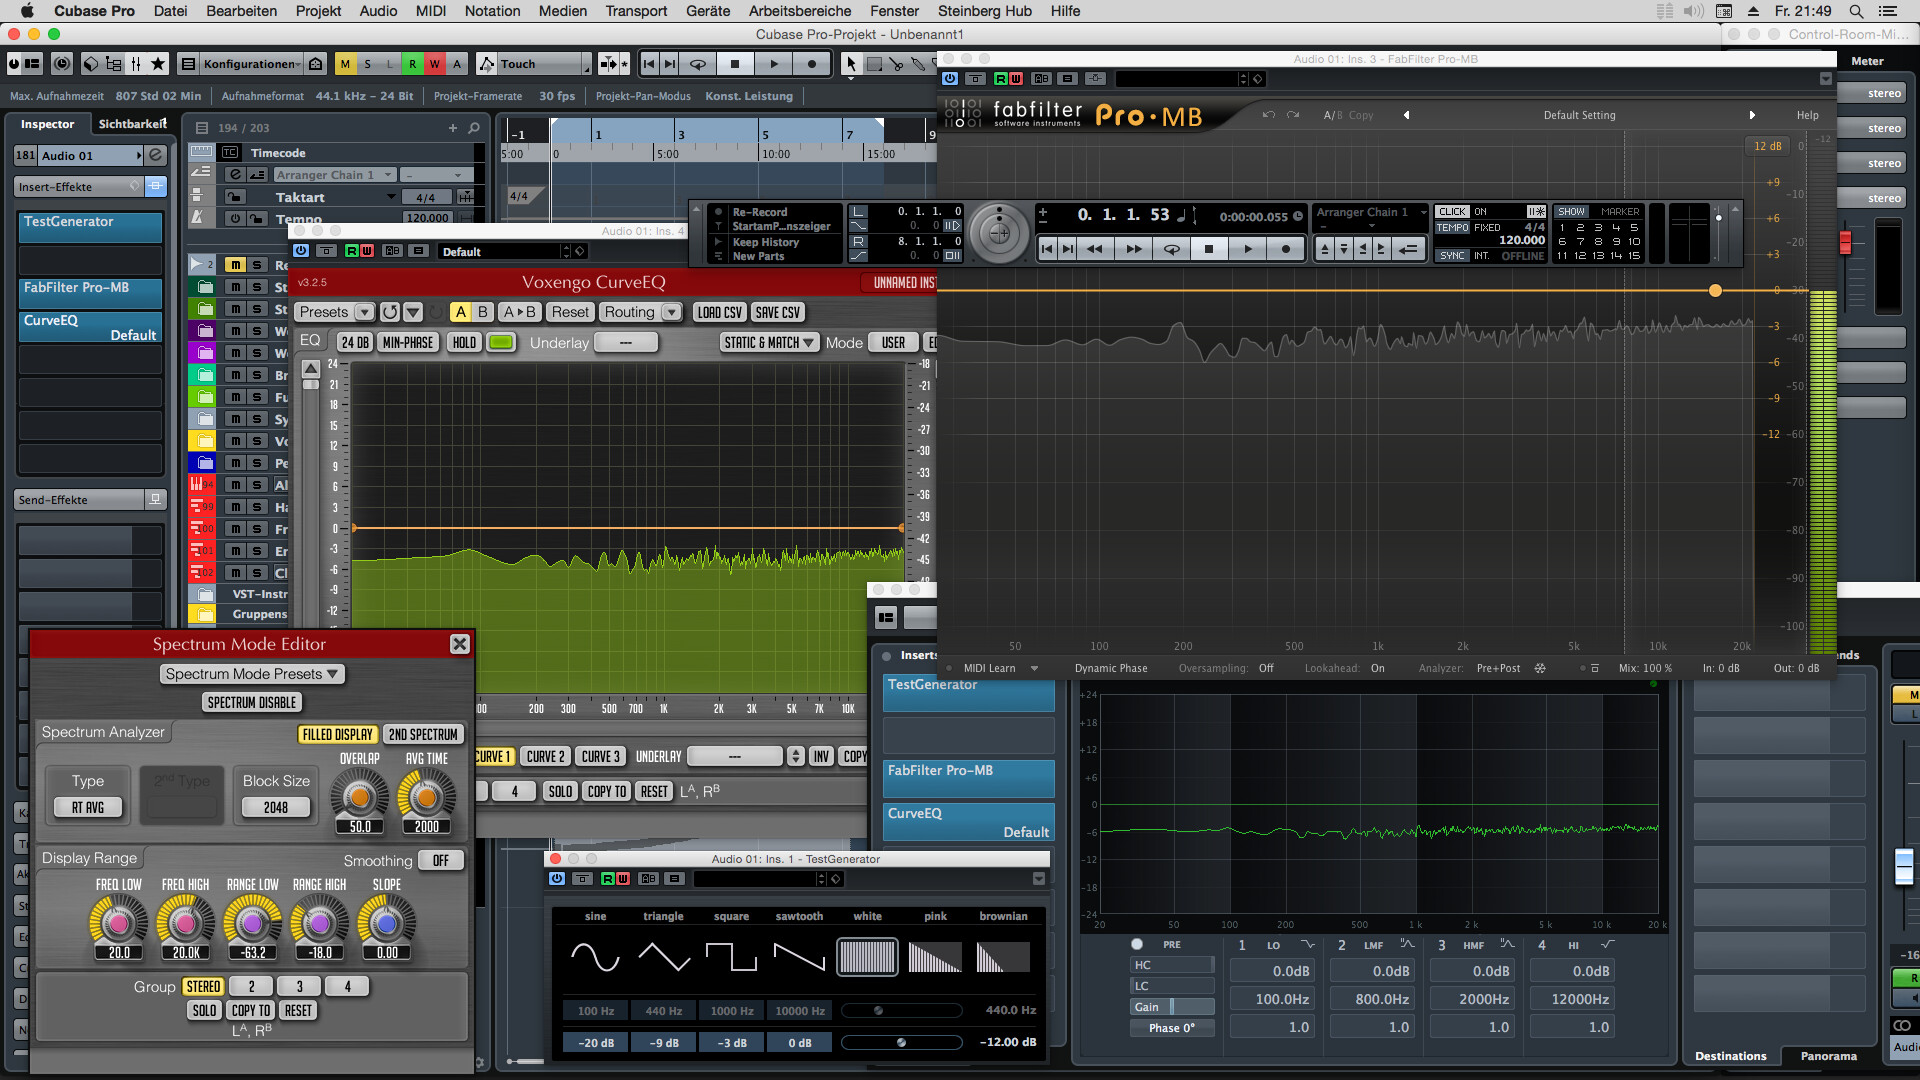Click the Stop button in floating transport panel

[x=1209, y=249]
